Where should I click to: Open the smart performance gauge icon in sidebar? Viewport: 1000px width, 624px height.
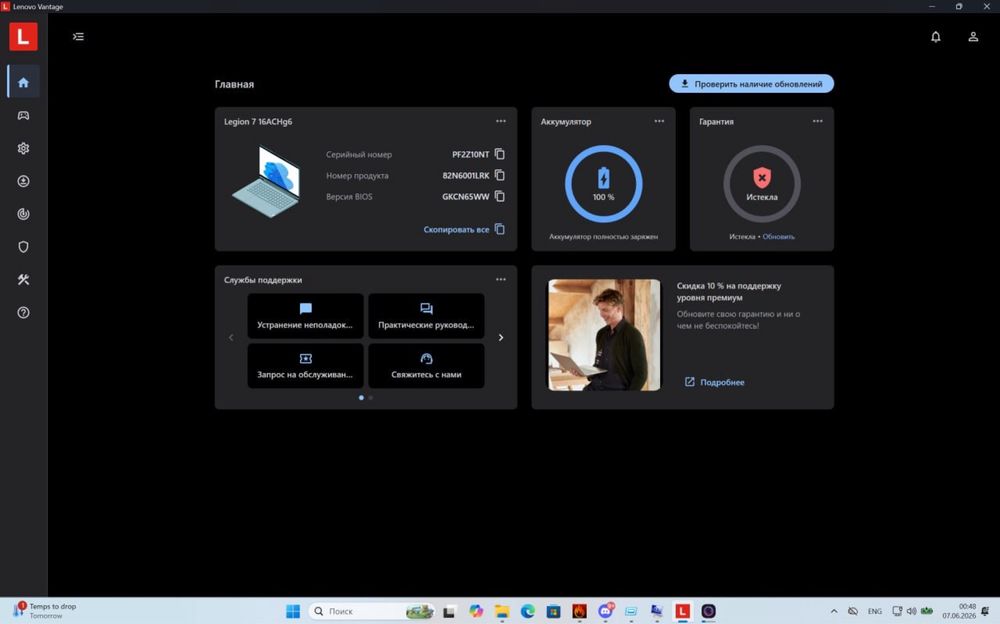point(24,214)
